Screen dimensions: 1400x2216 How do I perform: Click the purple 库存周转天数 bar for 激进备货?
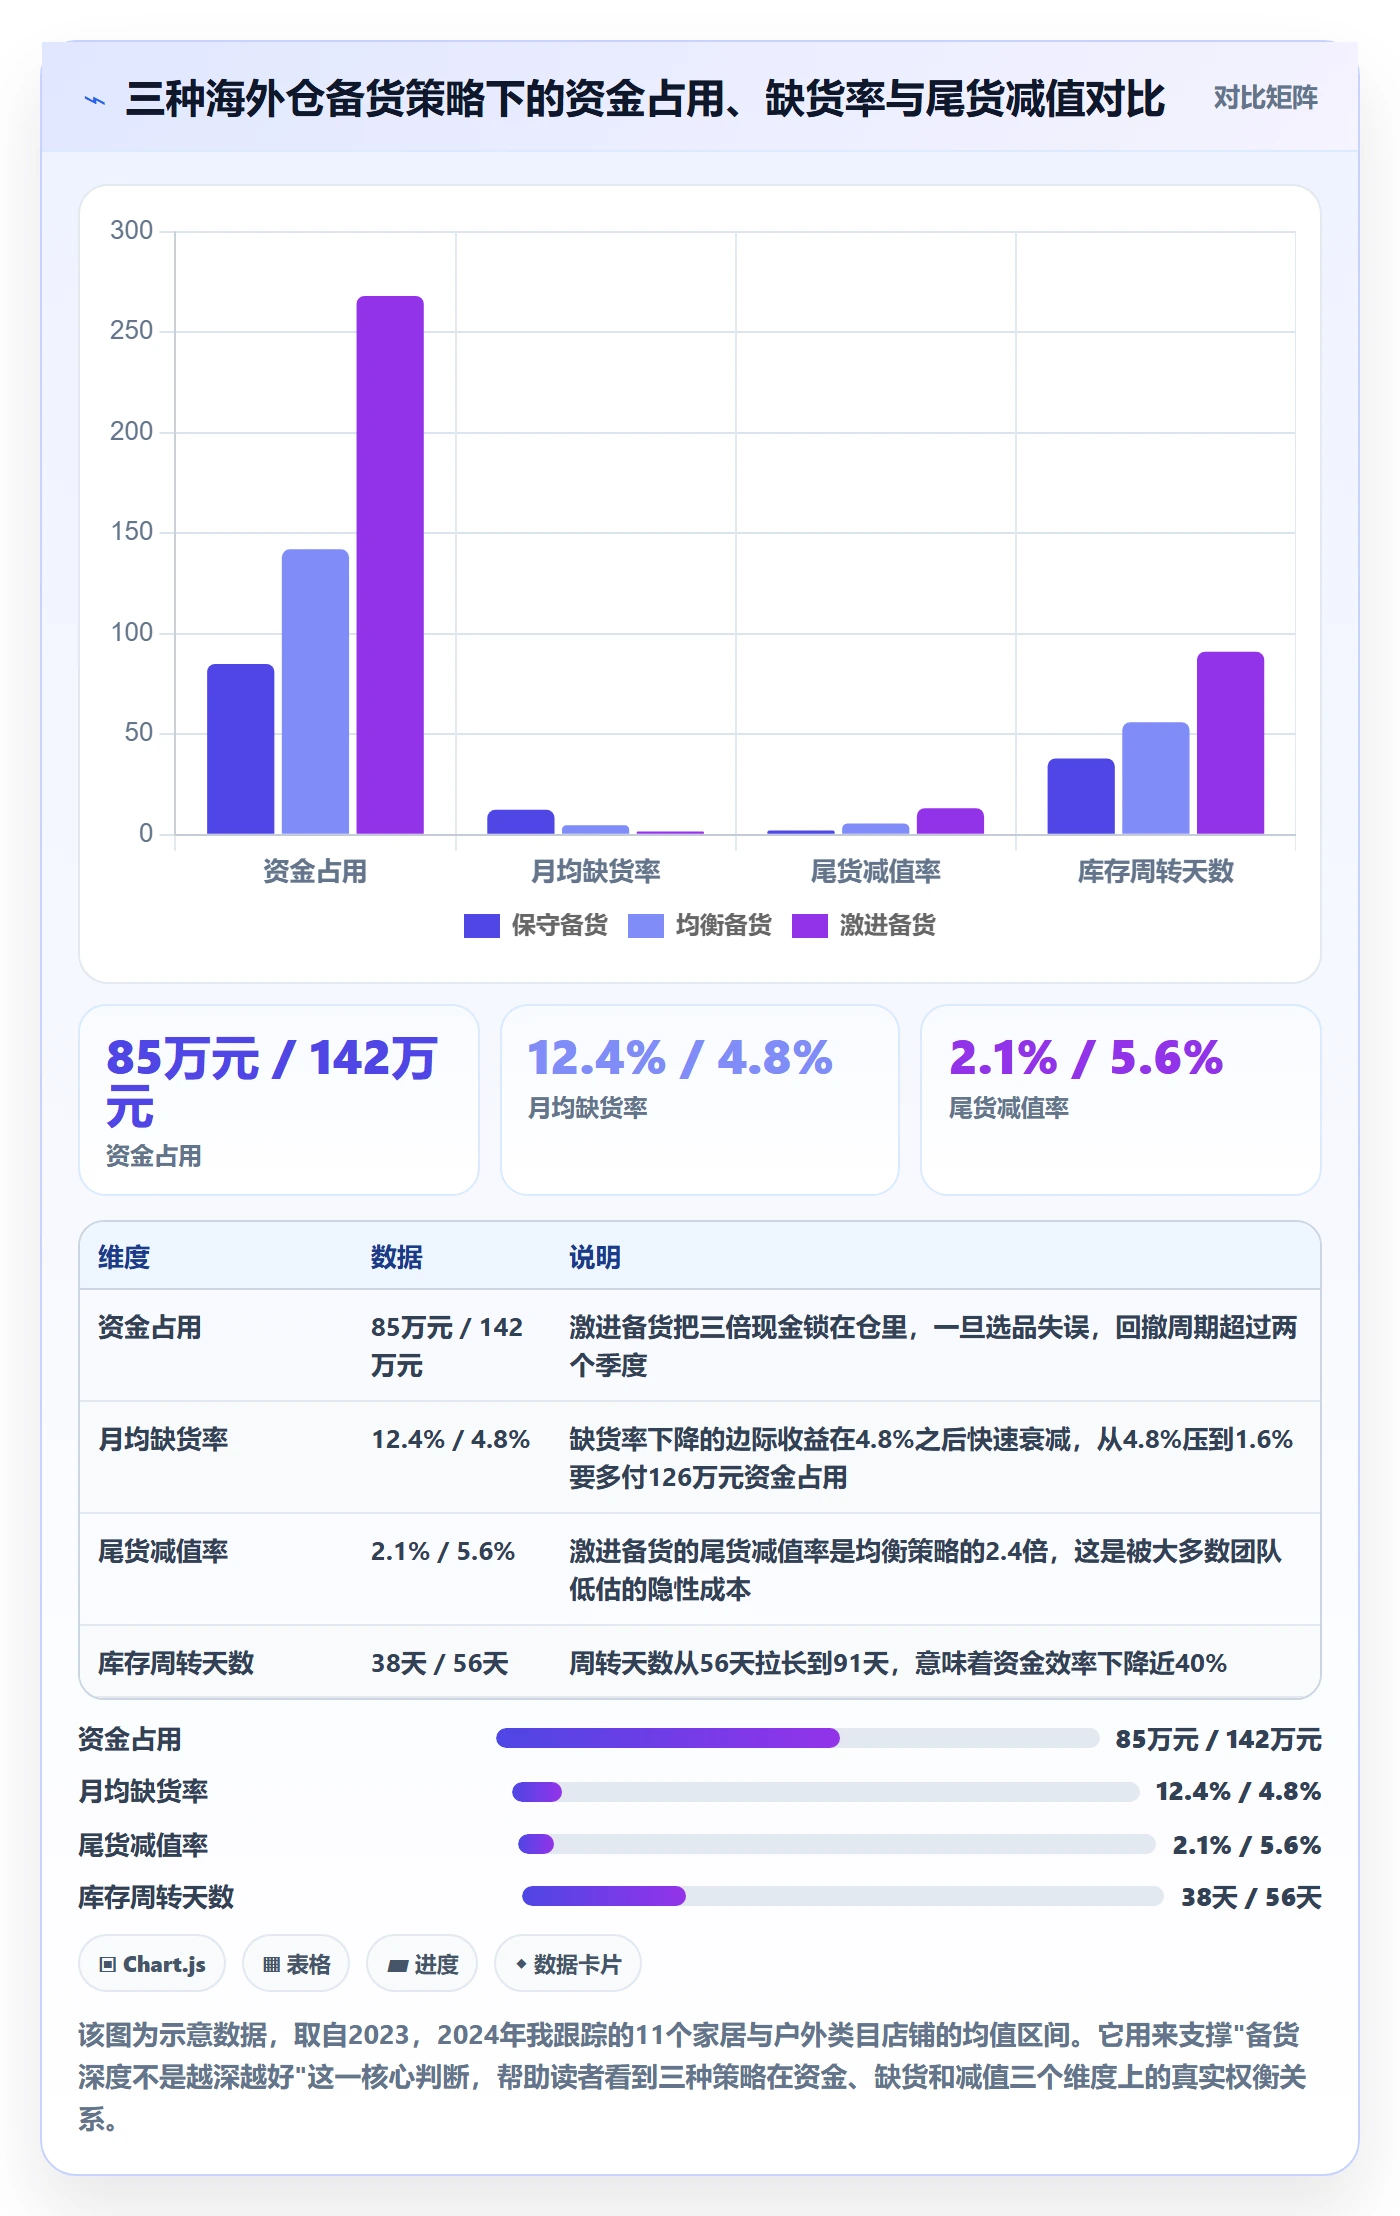coord(1230,743)
